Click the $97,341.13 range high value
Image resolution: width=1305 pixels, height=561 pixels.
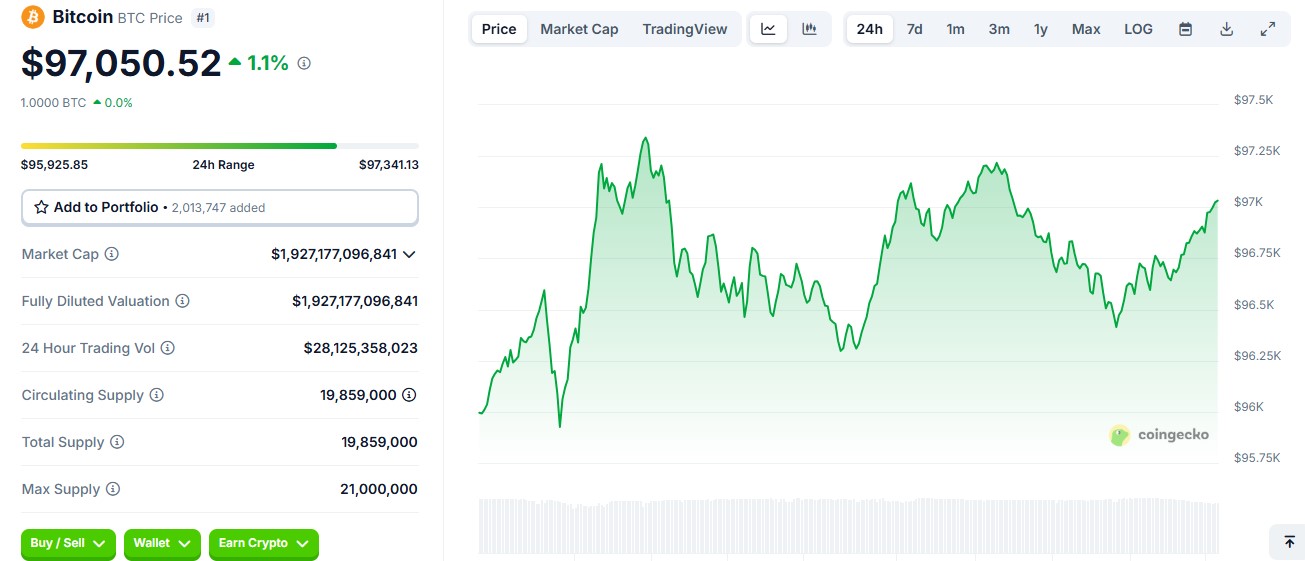(x=389, y=165)
